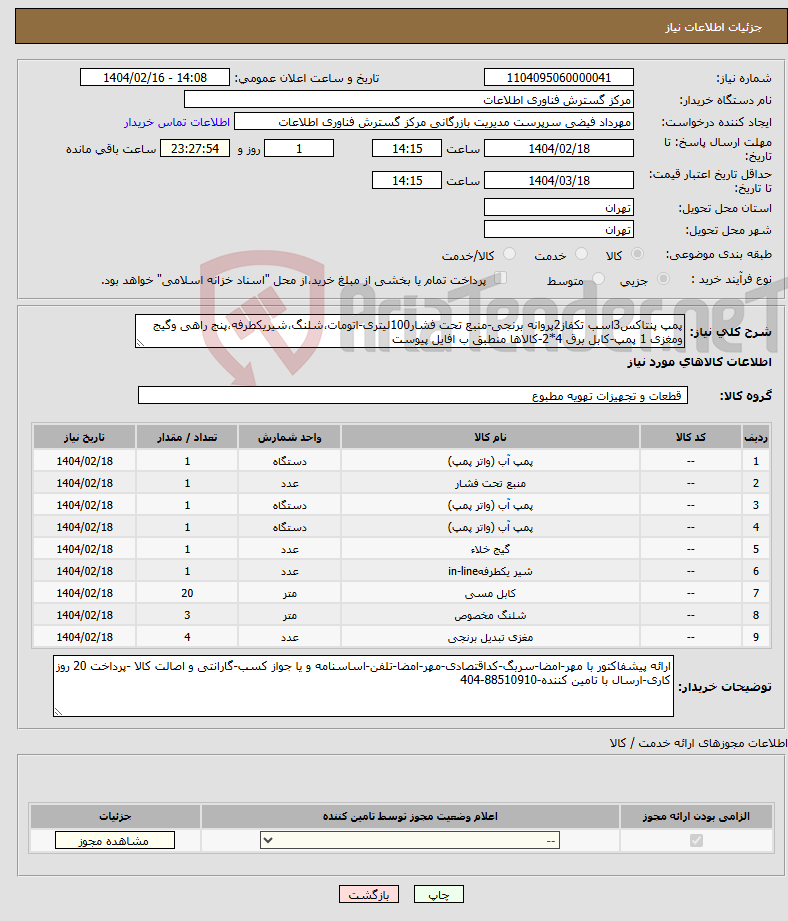Click the جزئیات اطلاعات نیاز page title
The height and width of the screenshot is (921, 788).
(x=713, y=27)
